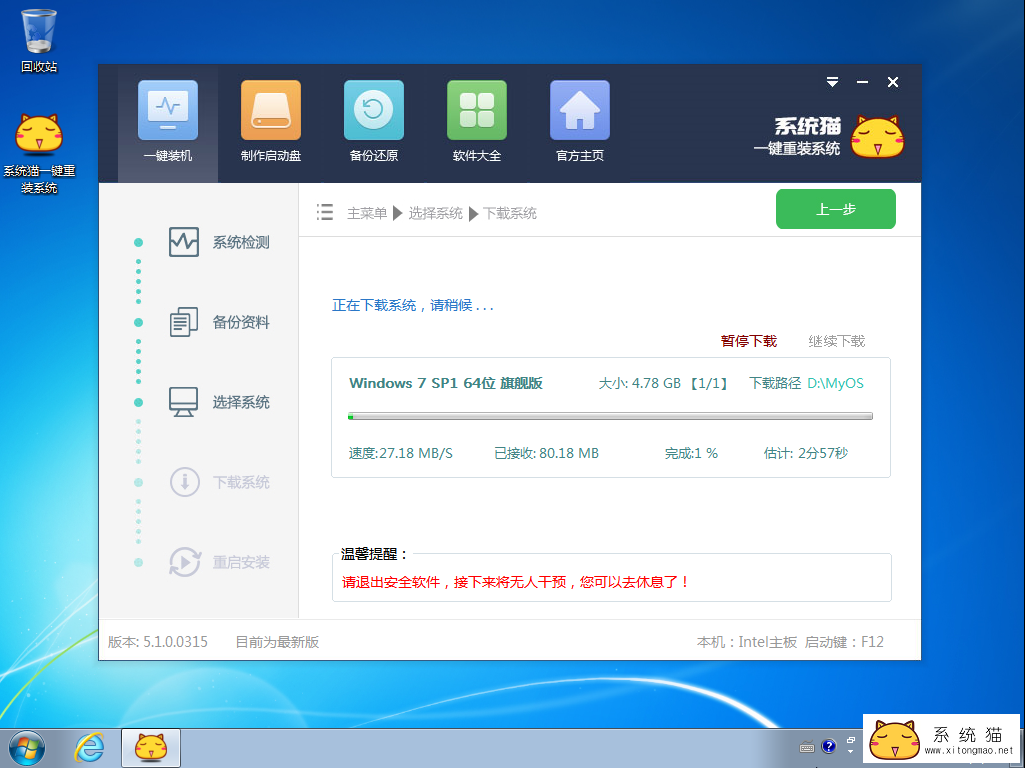Click the 大小: 4.78 GB text
The width and height of the screenshot is (1025, 768).
(639, 384)
